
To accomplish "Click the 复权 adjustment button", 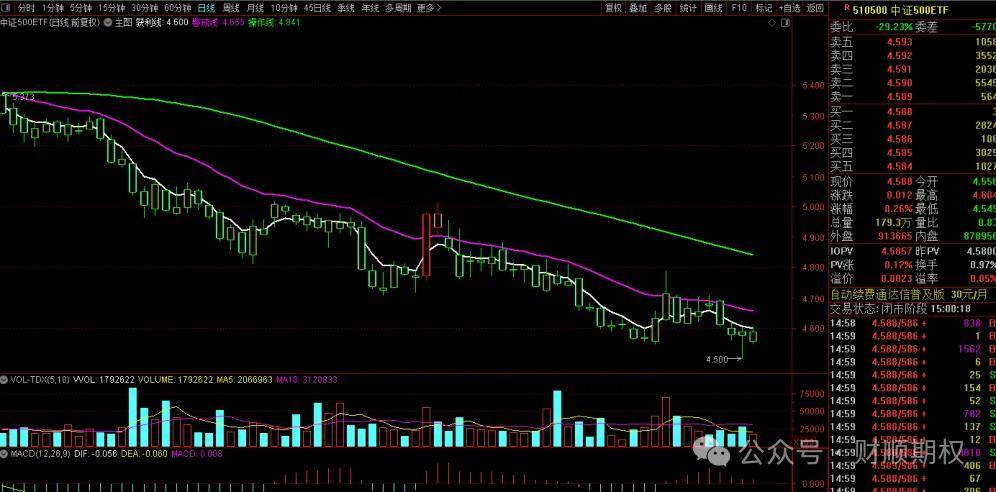I will (613, 8).
